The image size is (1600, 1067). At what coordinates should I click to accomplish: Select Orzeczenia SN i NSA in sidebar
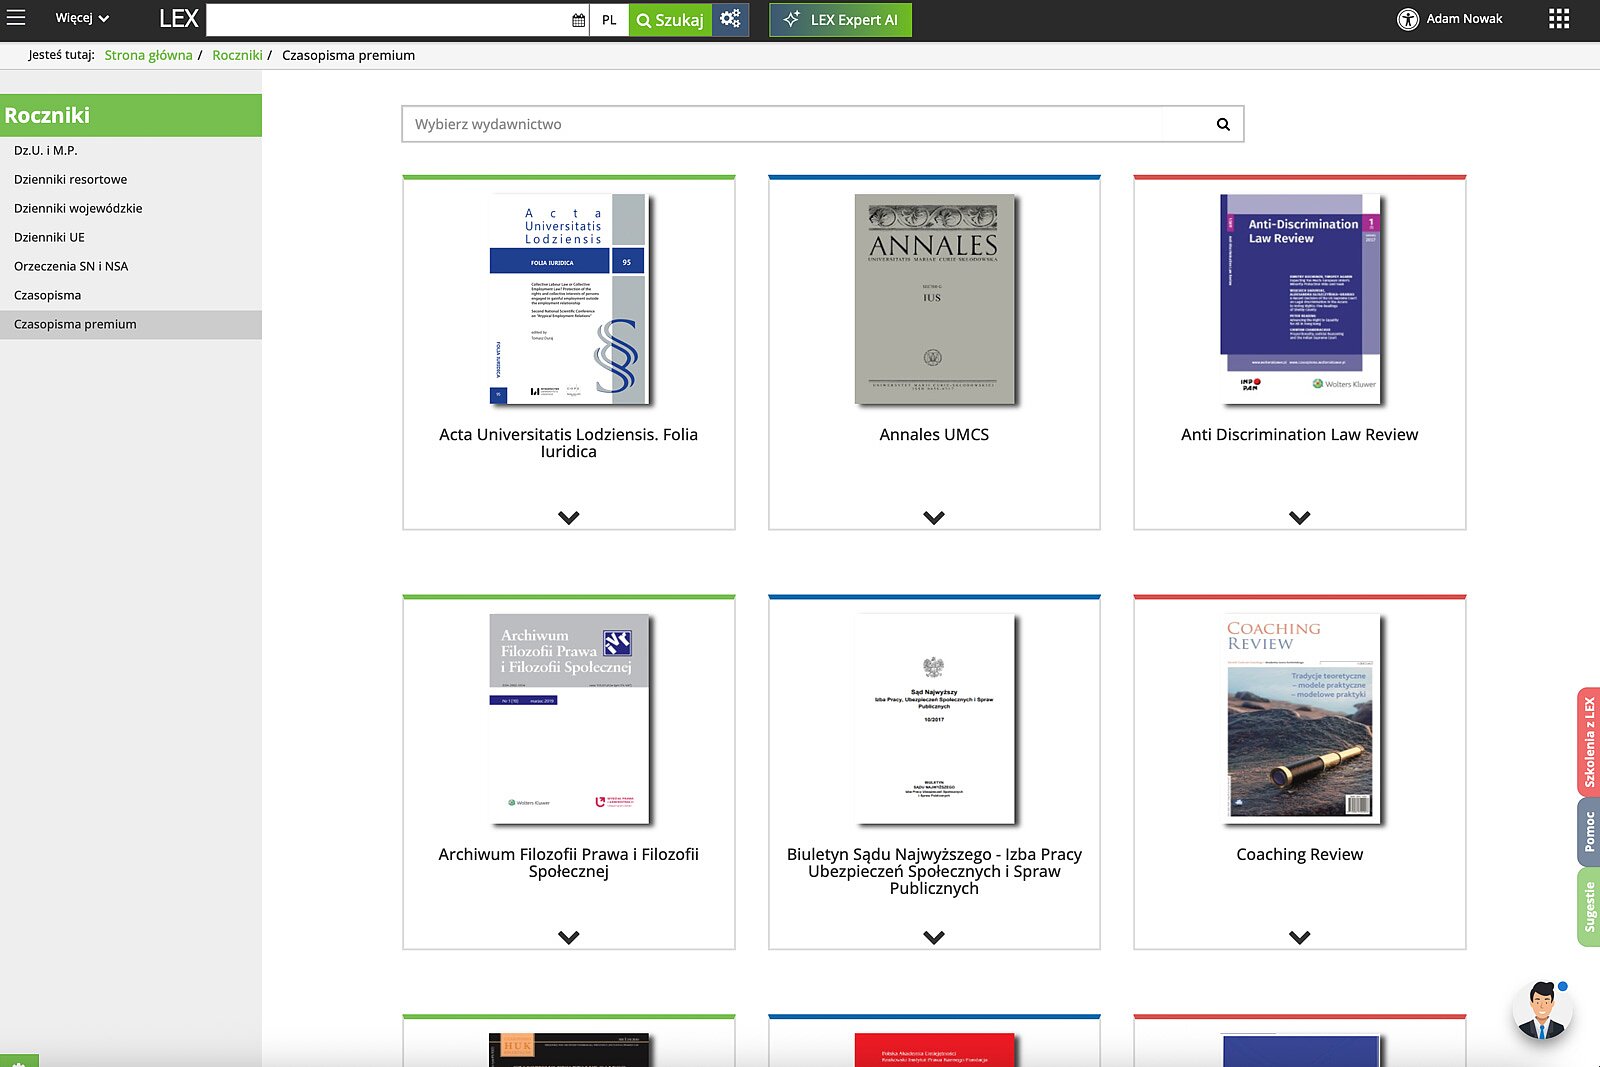(x=71, y=266)
